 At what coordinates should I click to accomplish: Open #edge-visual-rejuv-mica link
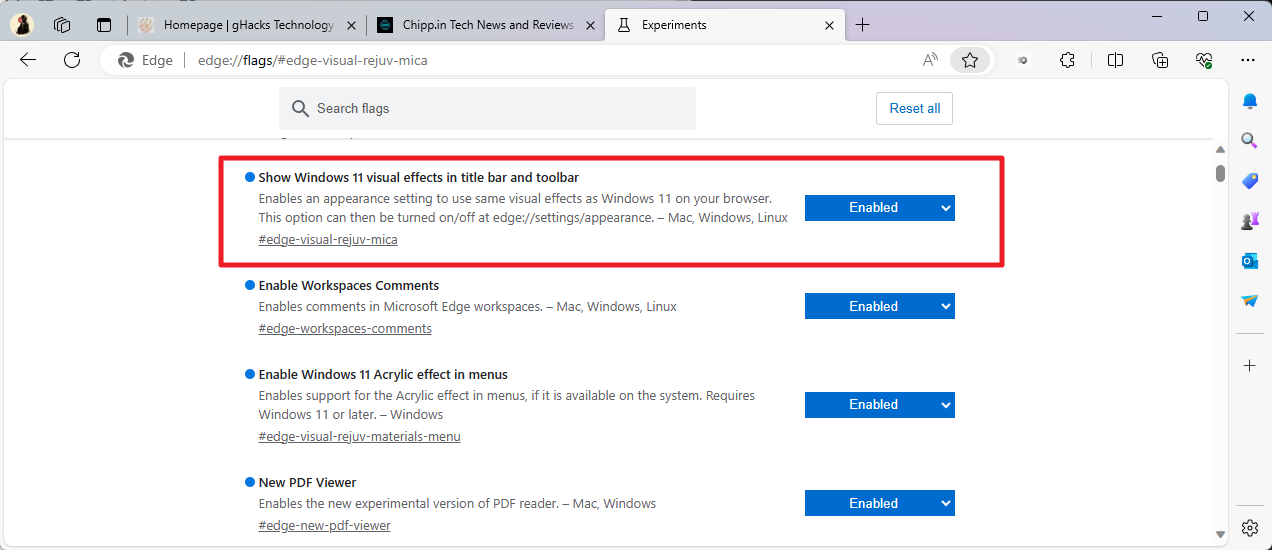click(328, 240)
